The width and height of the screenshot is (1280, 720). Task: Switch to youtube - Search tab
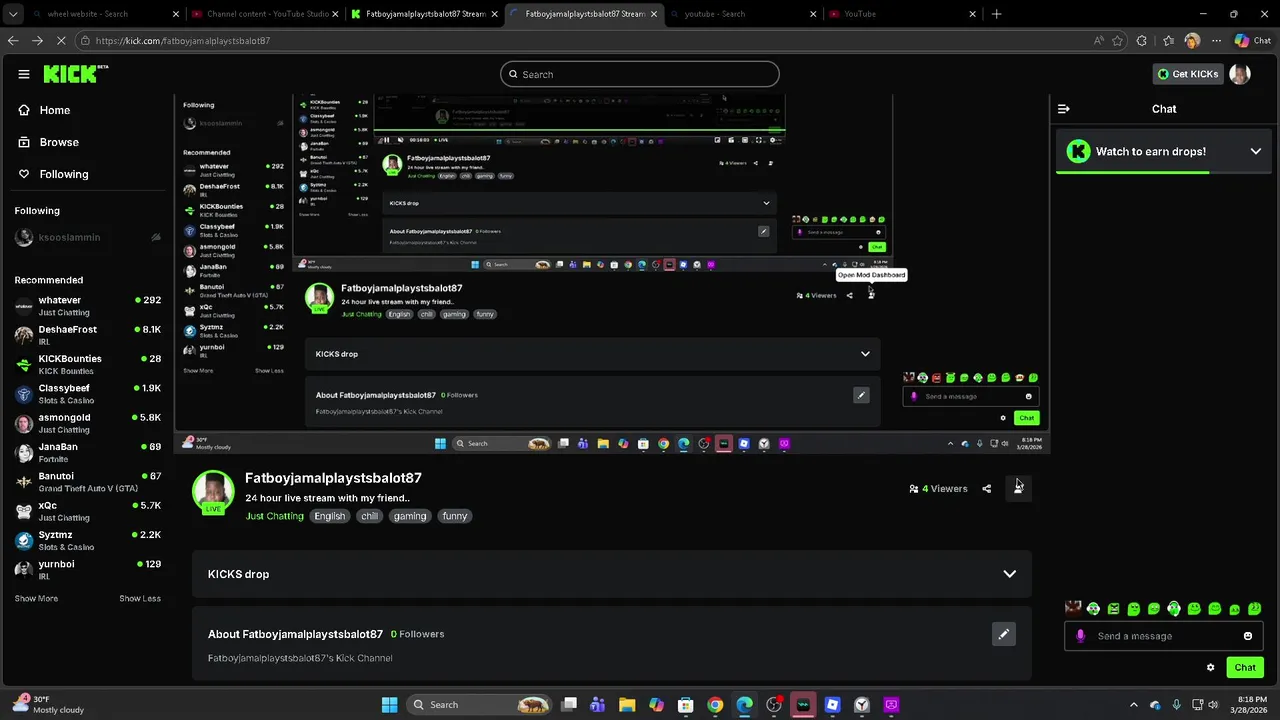click(742, 14)
